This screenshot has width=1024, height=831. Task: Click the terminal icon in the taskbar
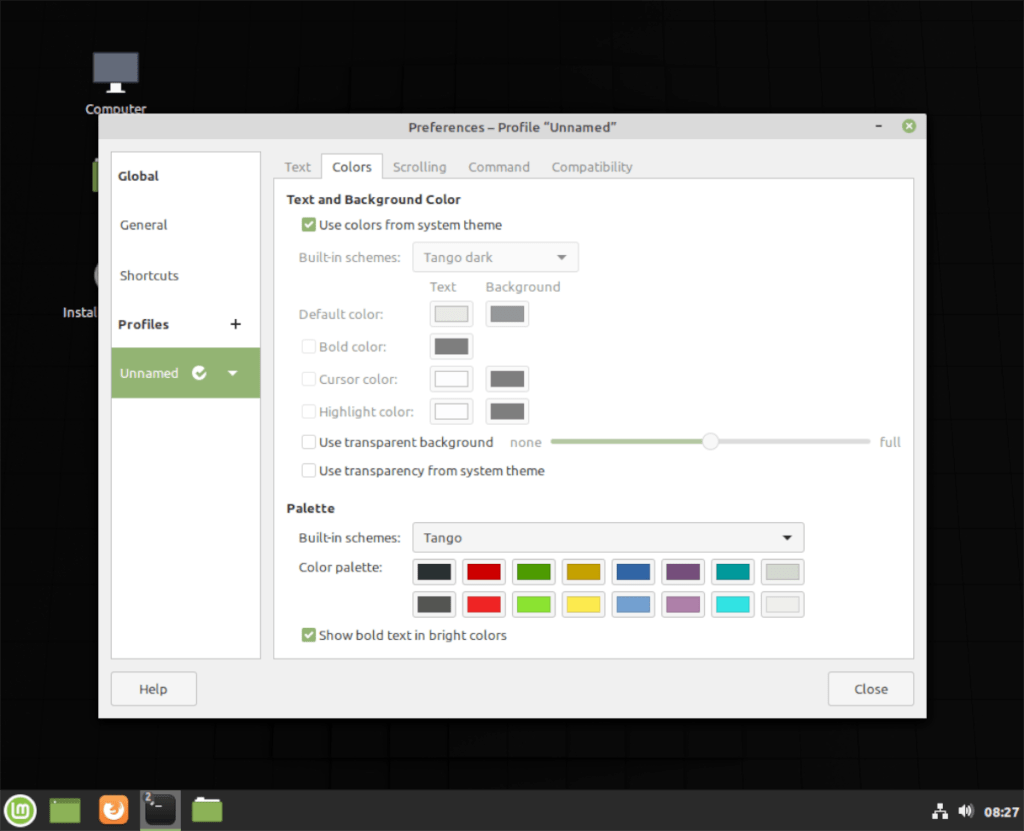pyautogui.click(x=159, y=810)
